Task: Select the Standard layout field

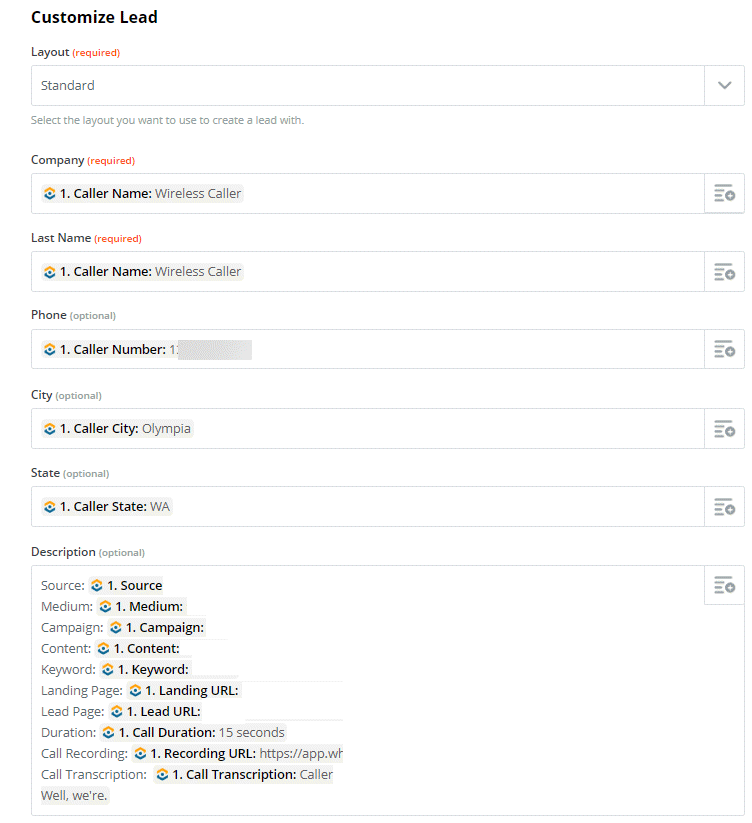Action: [367, 86]
